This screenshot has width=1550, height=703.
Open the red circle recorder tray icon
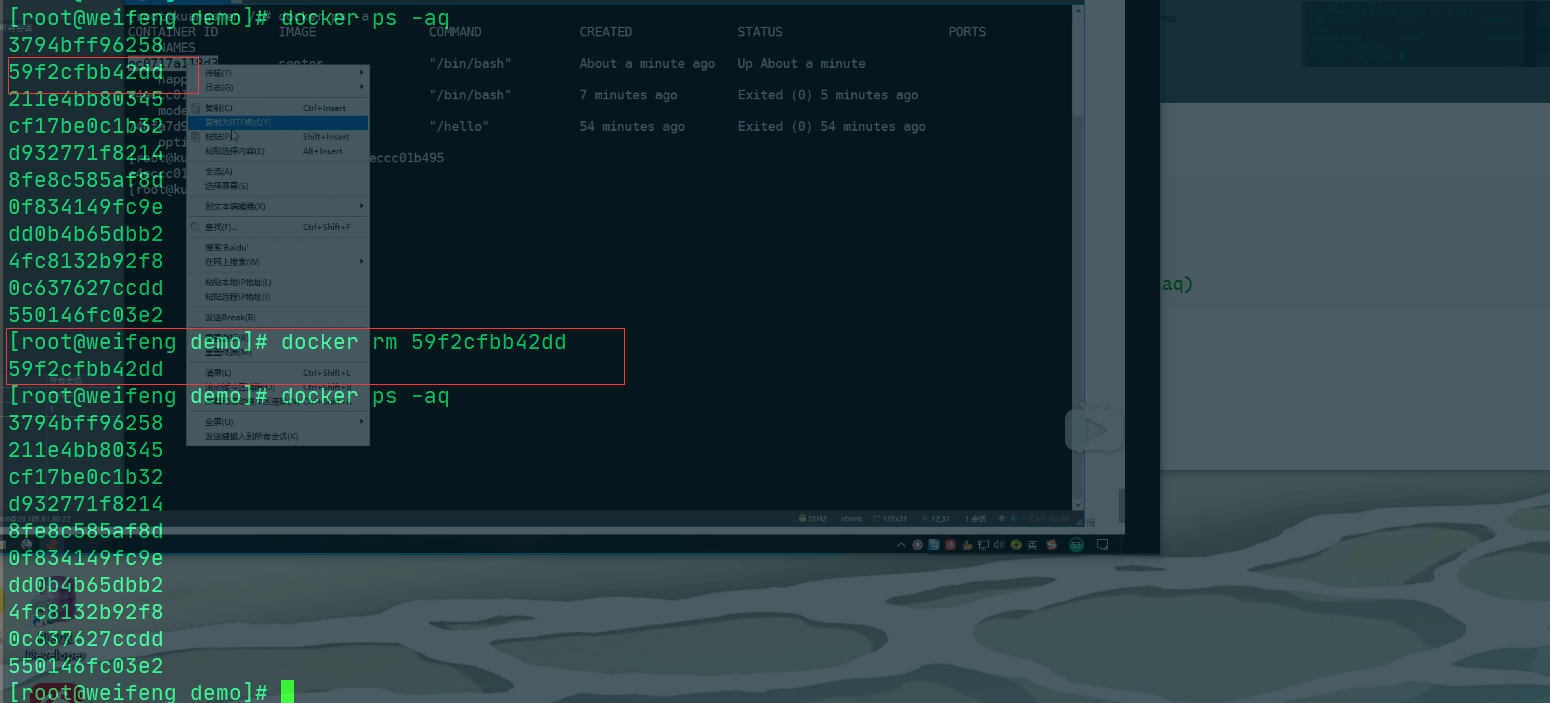(x=917, y=545)
